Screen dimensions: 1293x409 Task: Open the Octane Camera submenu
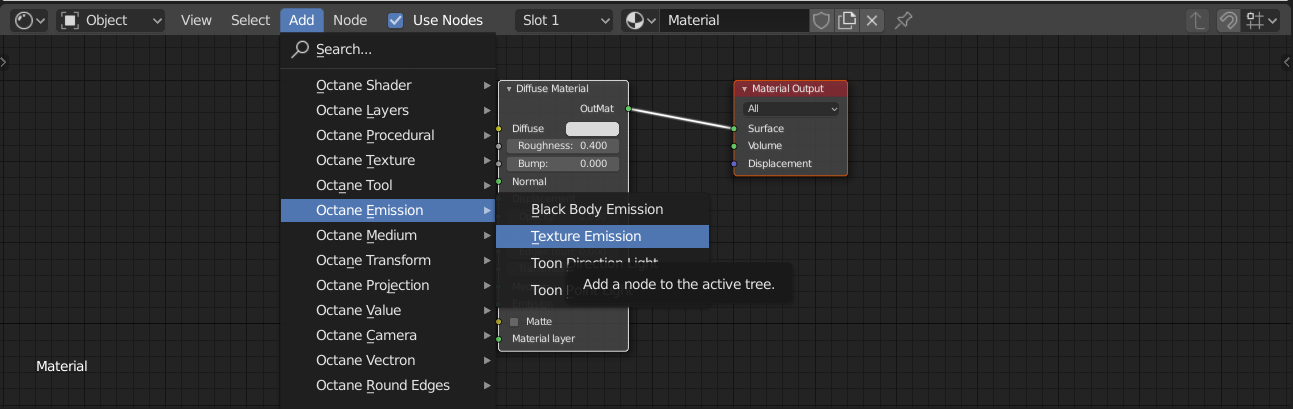point(388,335)
